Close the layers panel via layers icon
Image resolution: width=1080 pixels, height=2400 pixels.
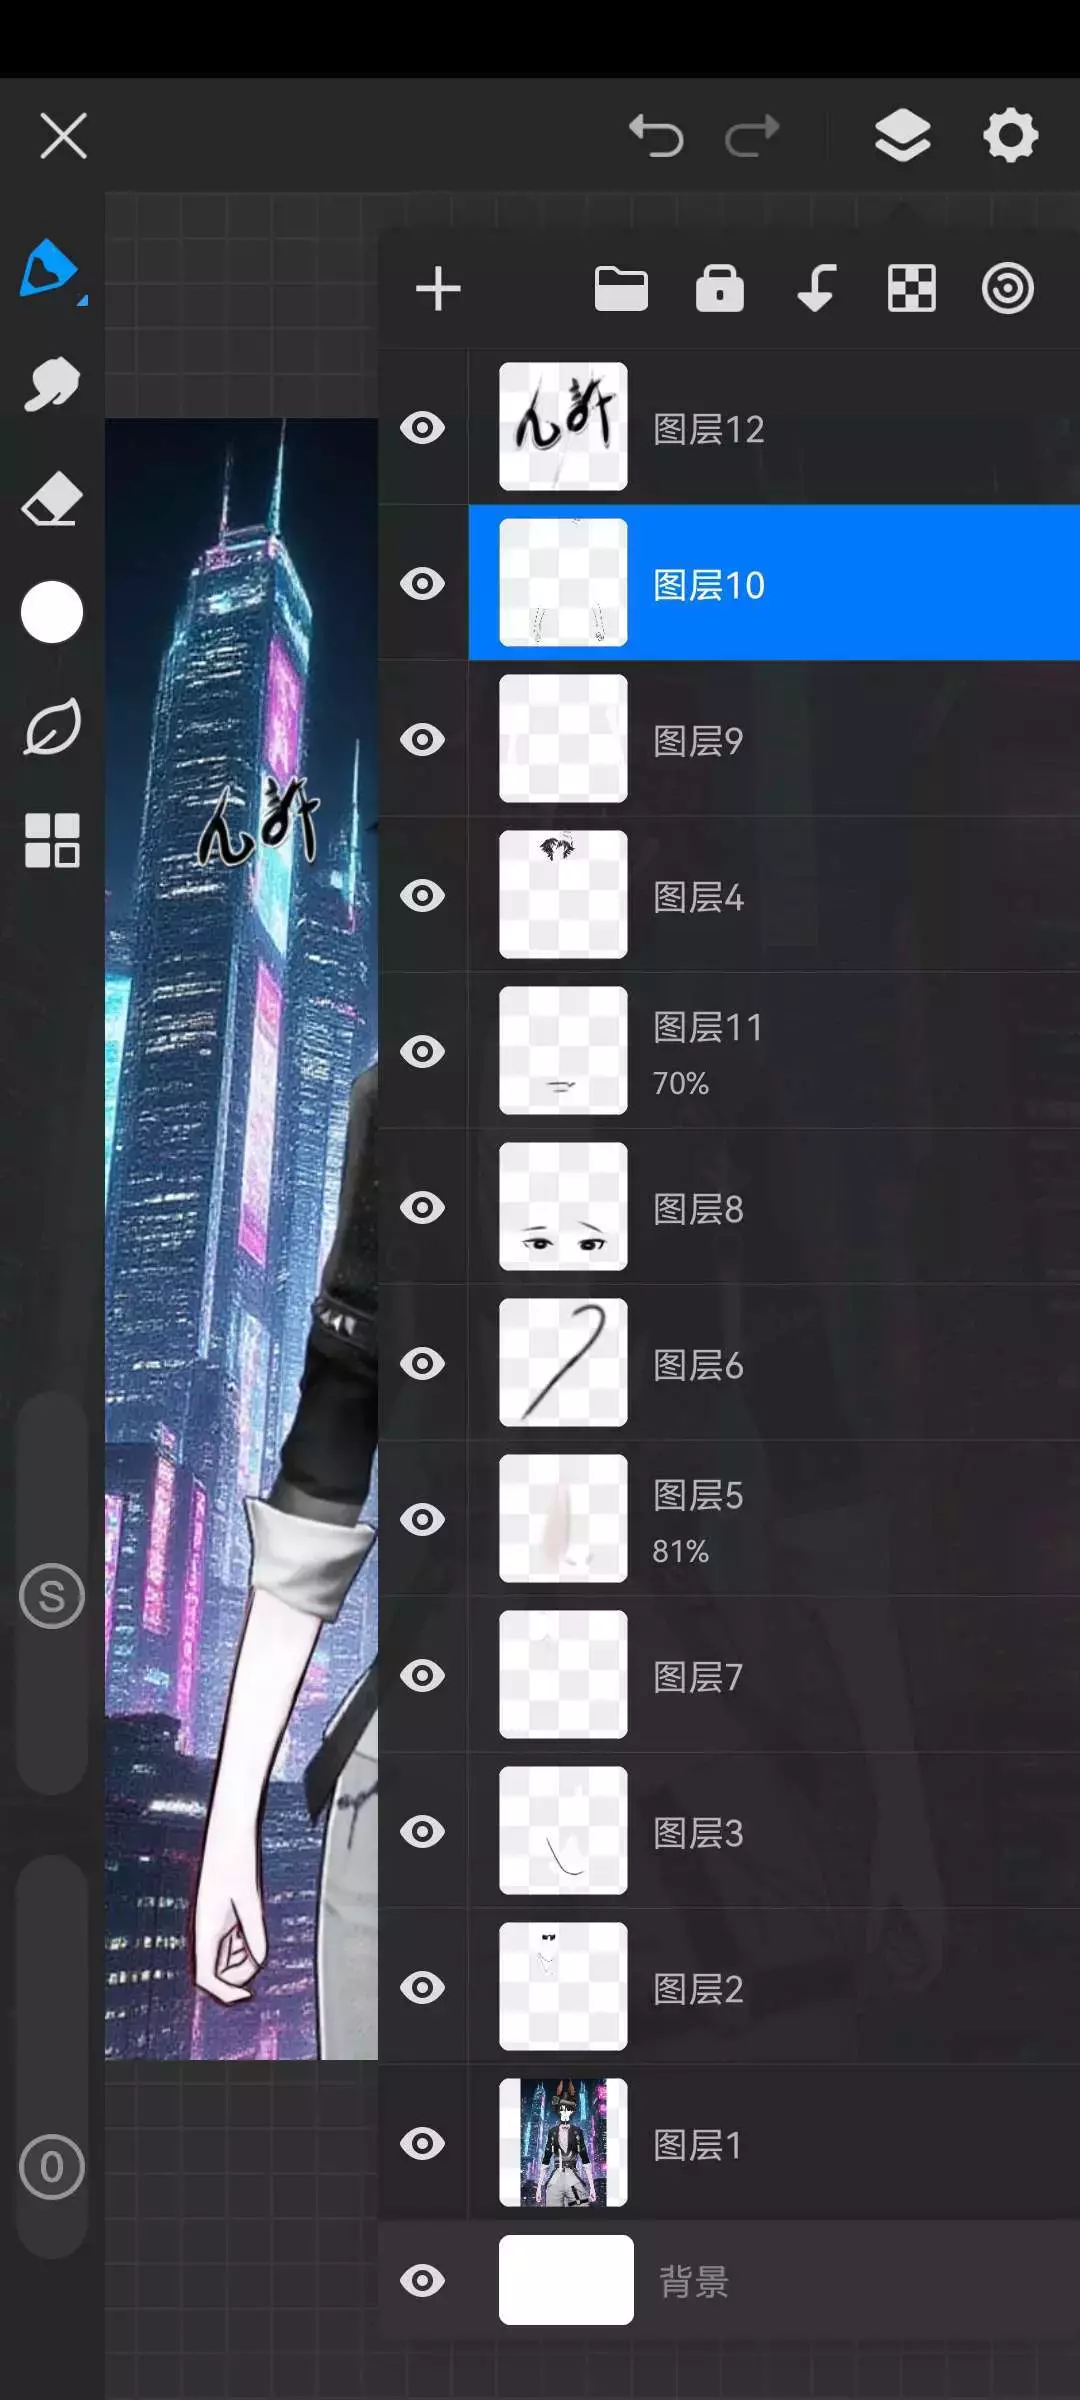click(x=902, y=135)
